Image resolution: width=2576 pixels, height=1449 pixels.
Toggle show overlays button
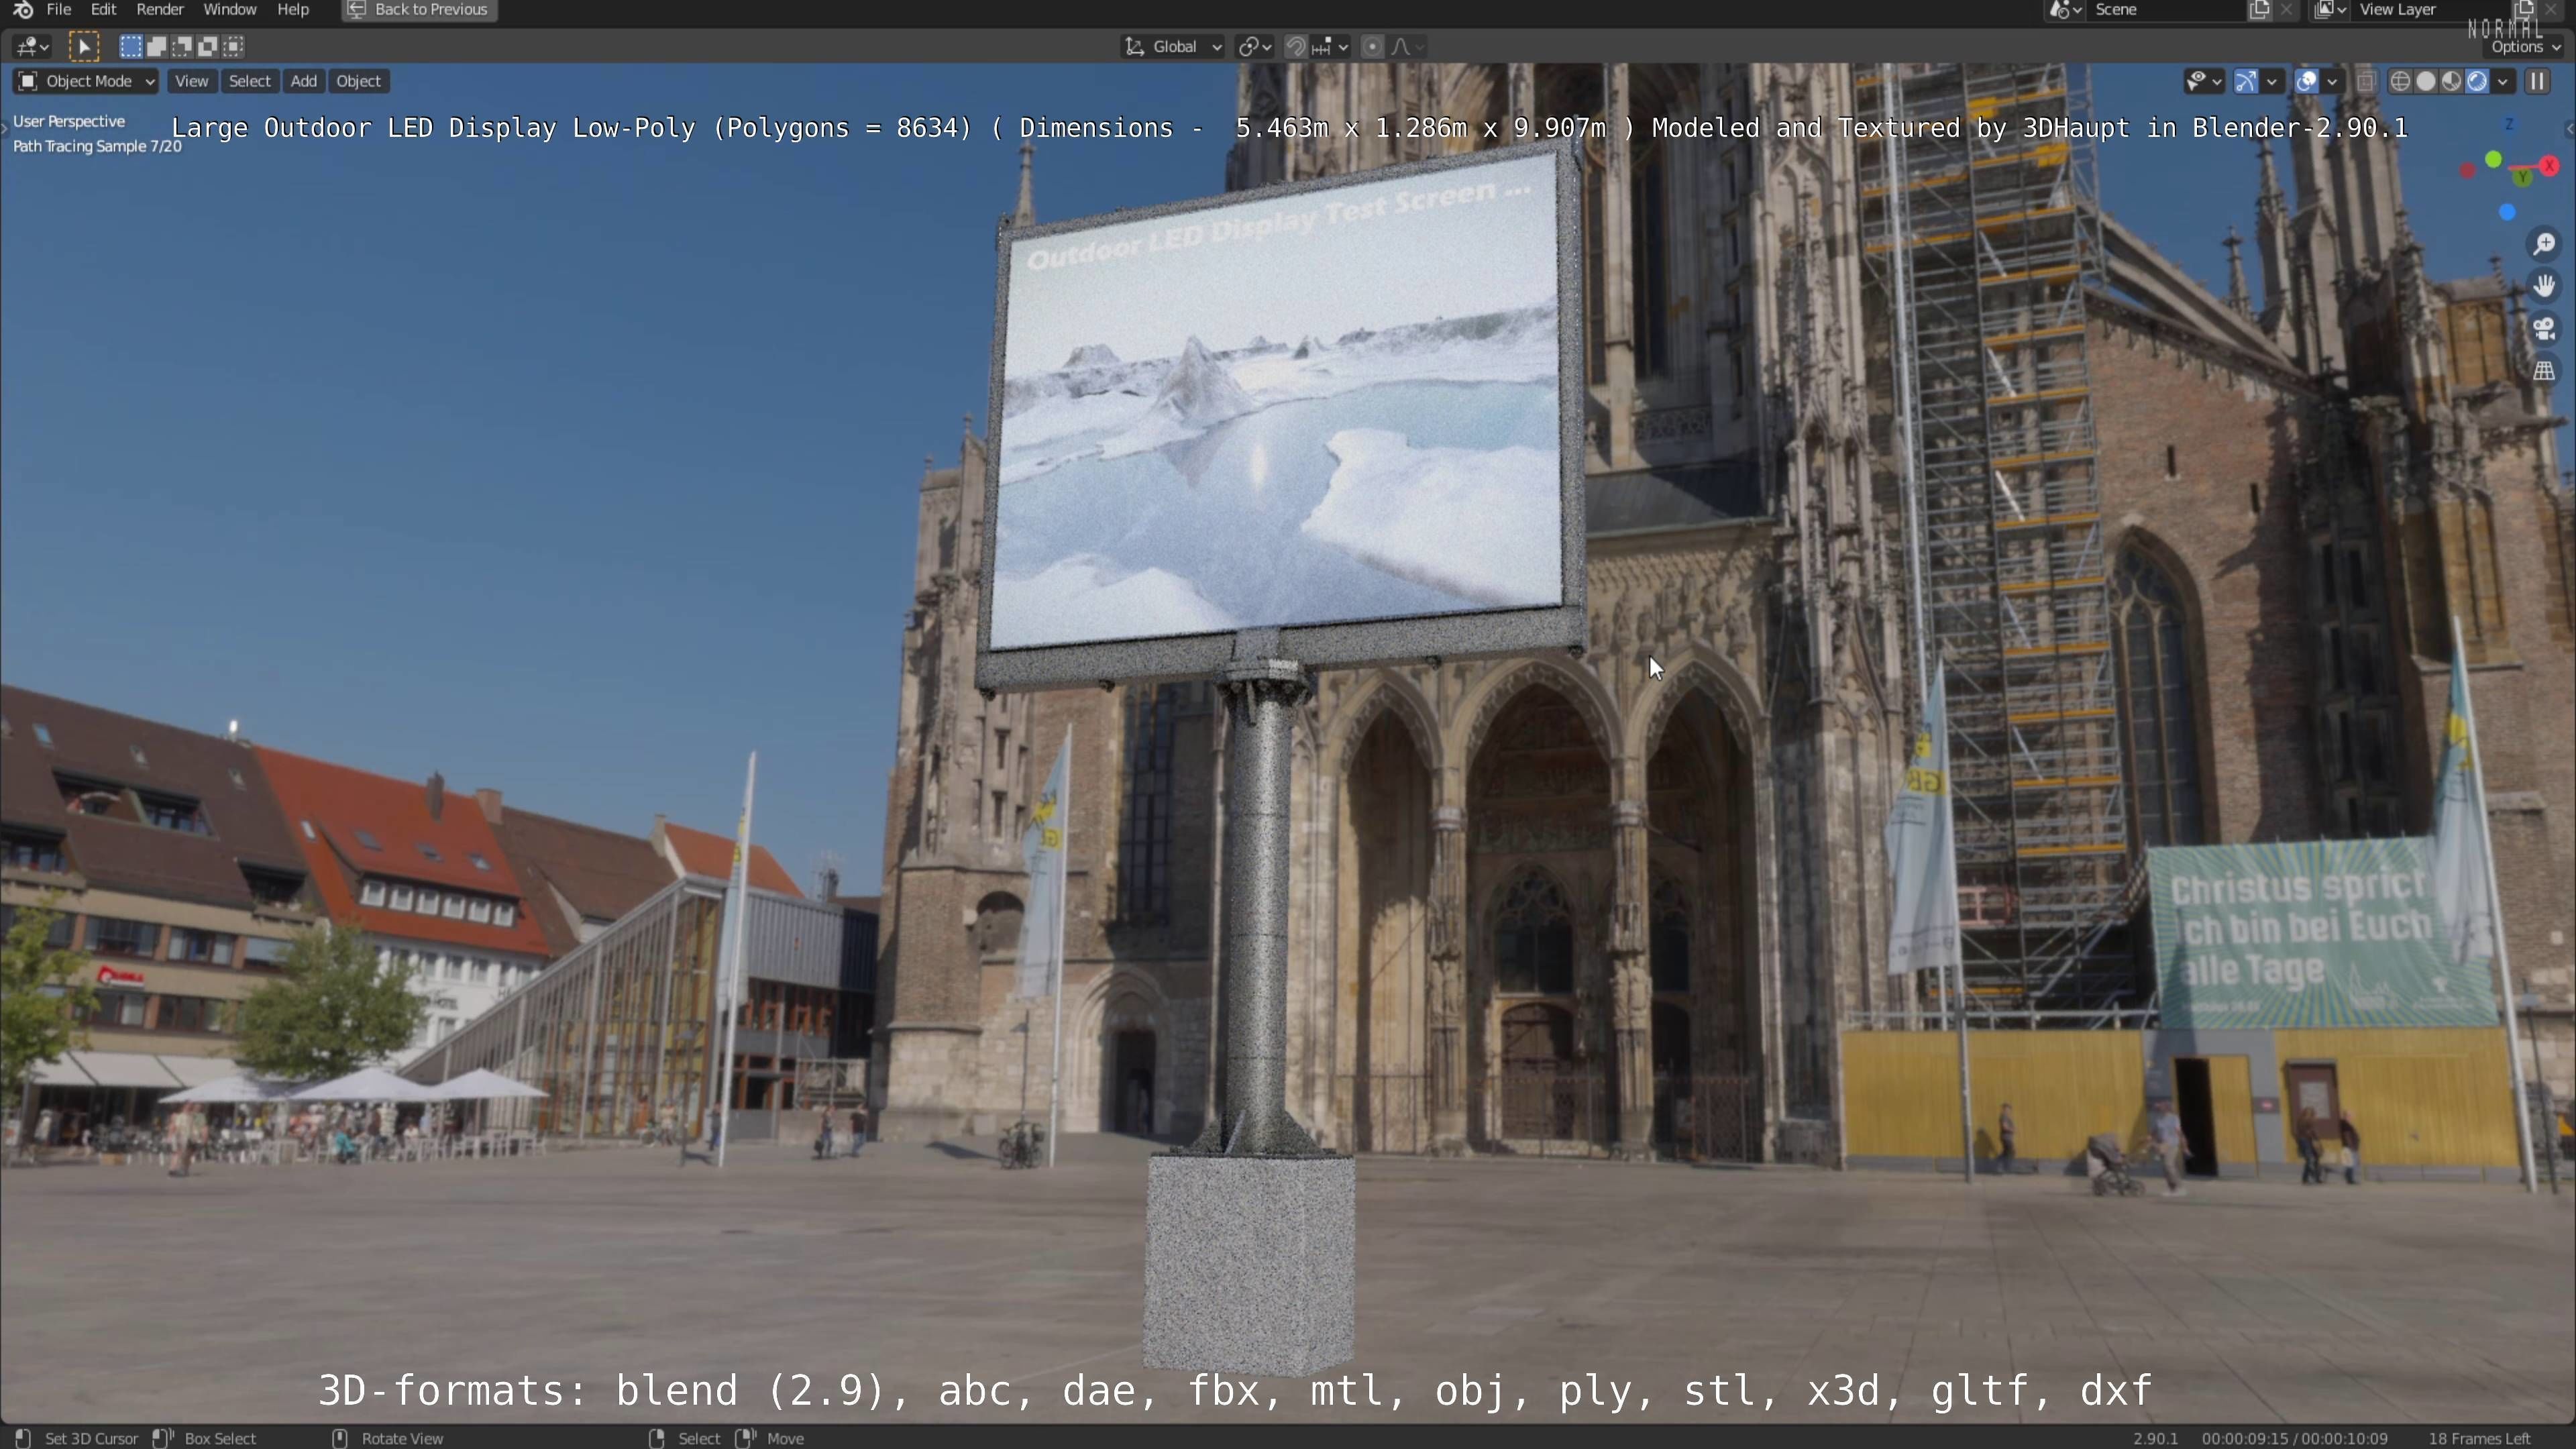(x=2306, y=81)
